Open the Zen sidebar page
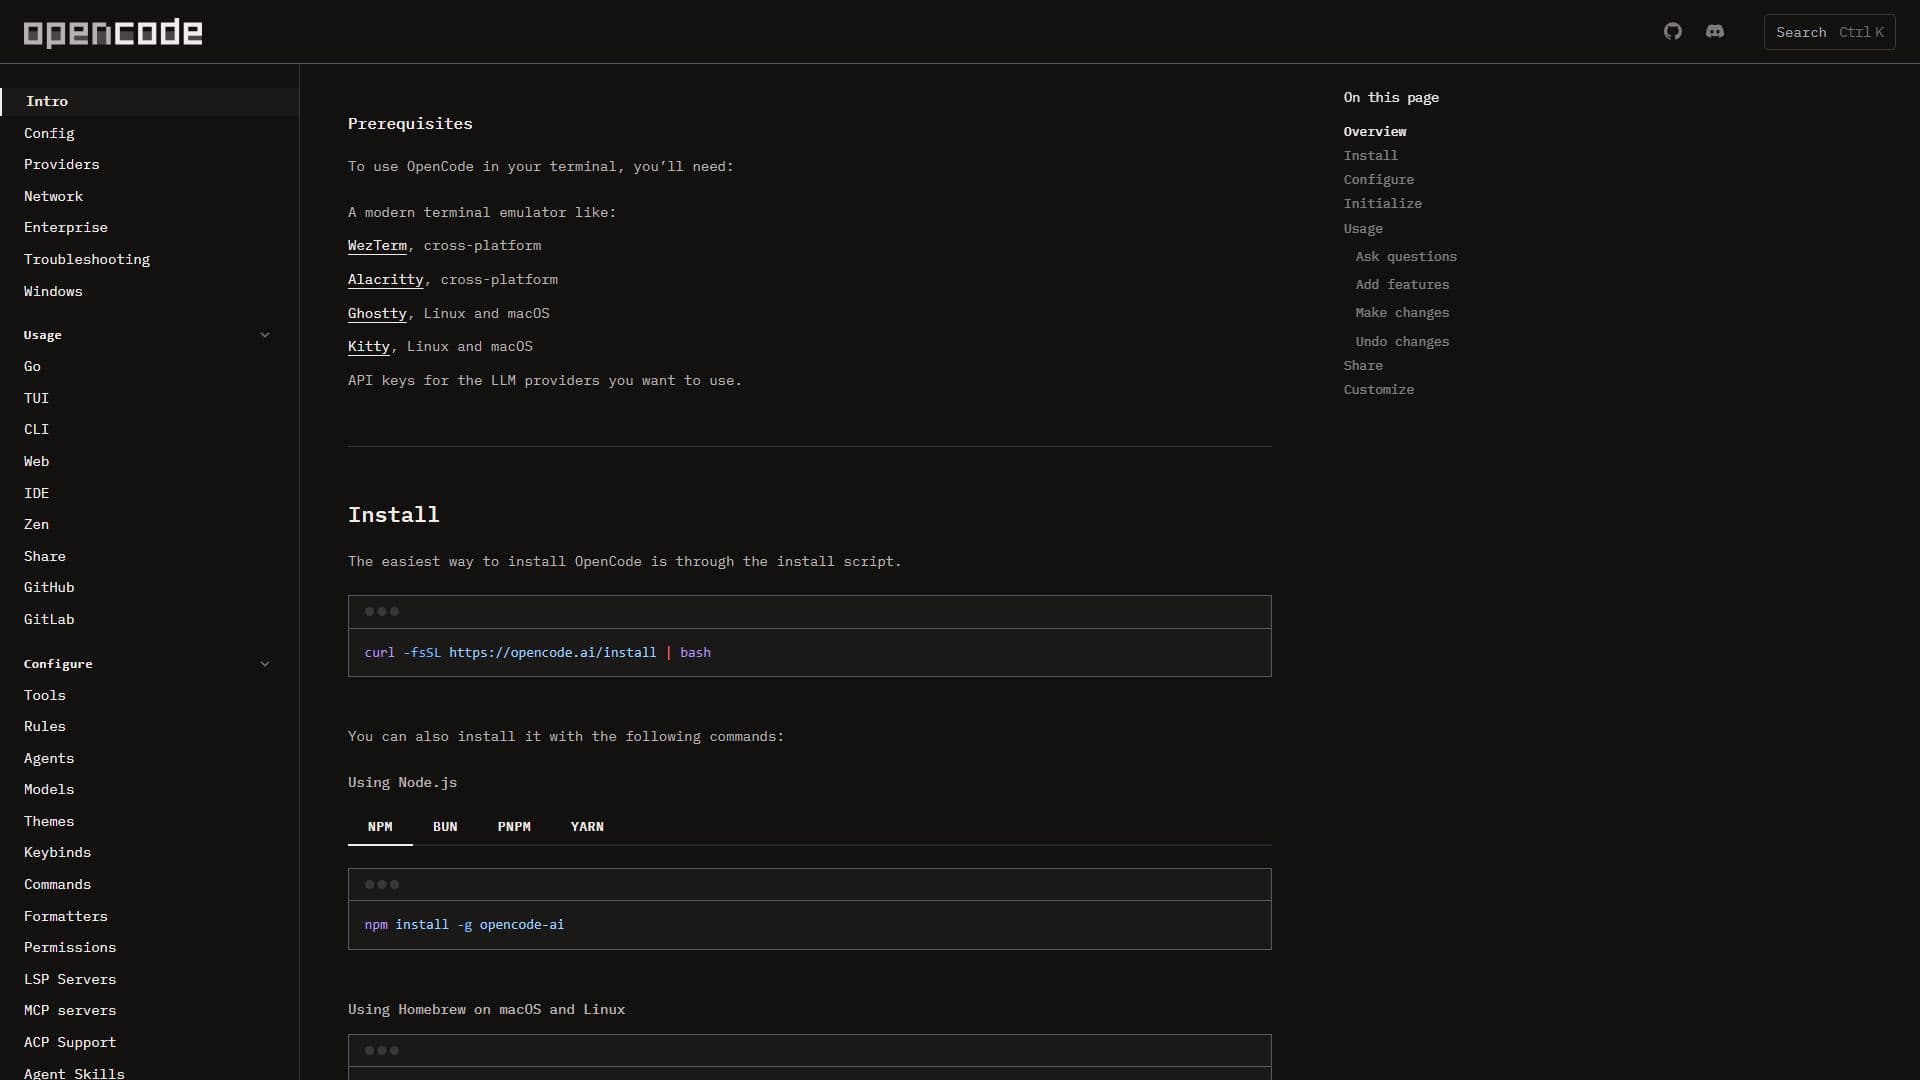 [x=36, y=524]
